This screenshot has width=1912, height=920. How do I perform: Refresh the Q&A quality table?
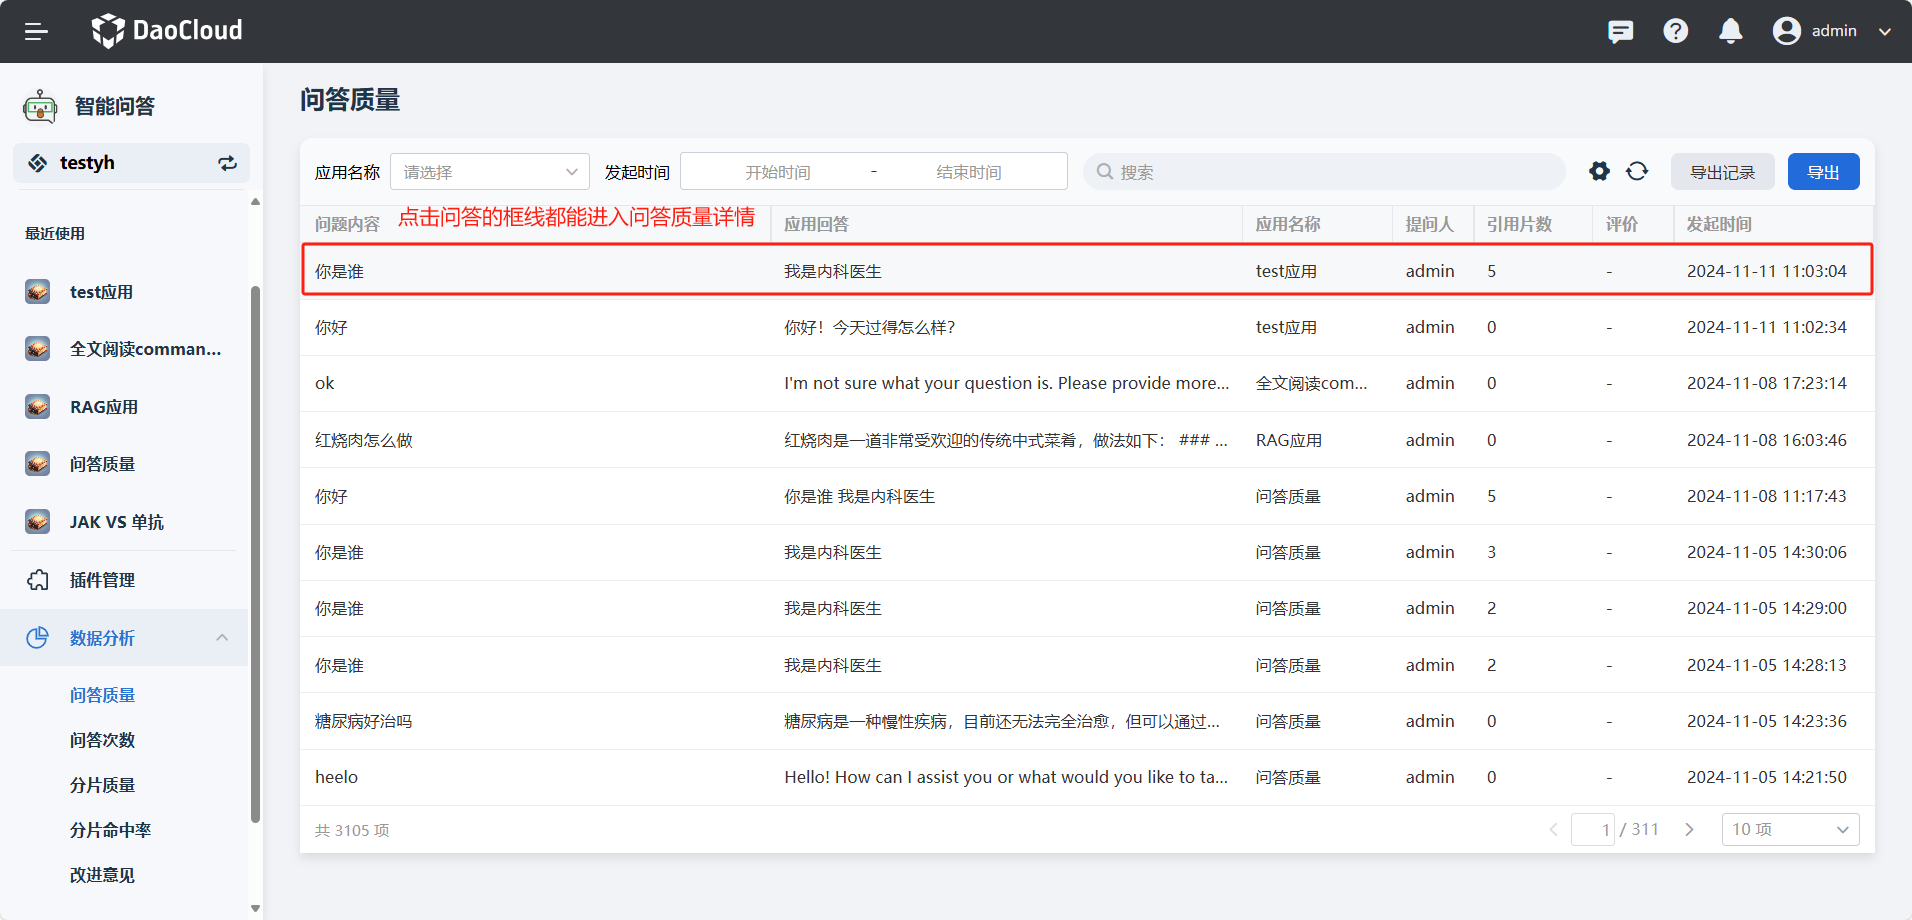point(1637,171)
